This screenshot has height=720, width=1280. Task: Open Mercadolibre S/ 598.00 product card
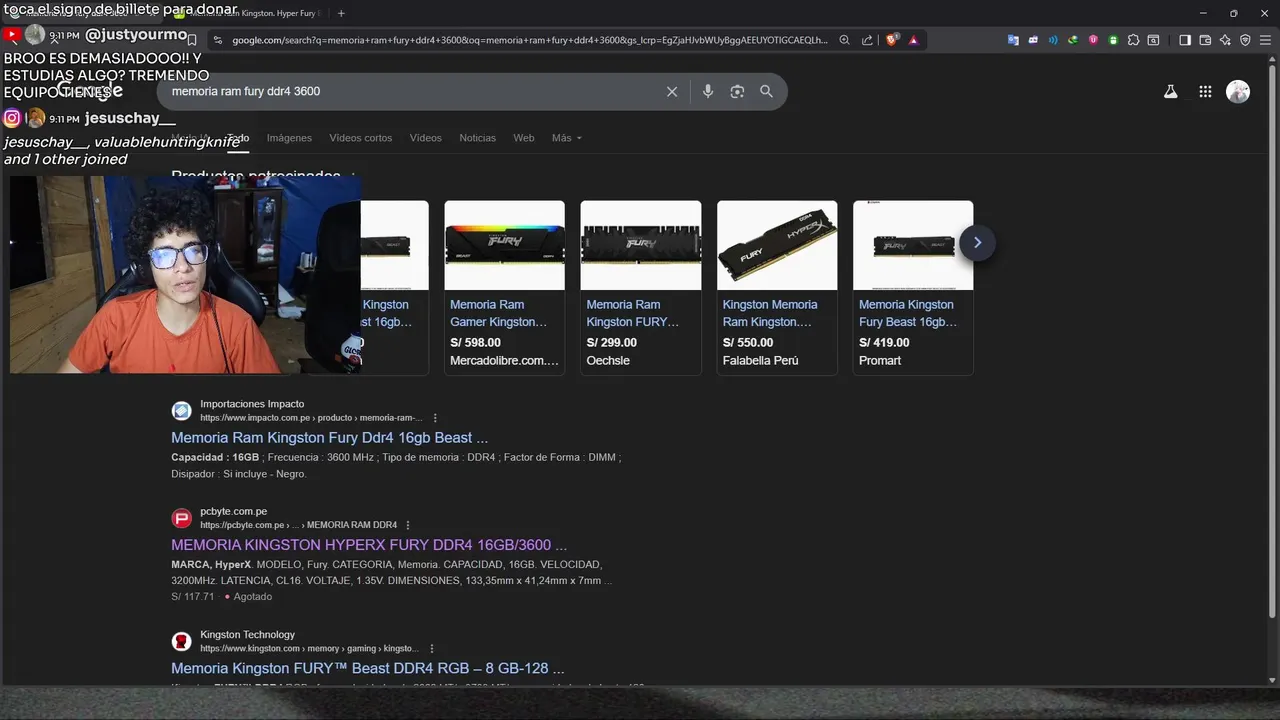(504, 288)
